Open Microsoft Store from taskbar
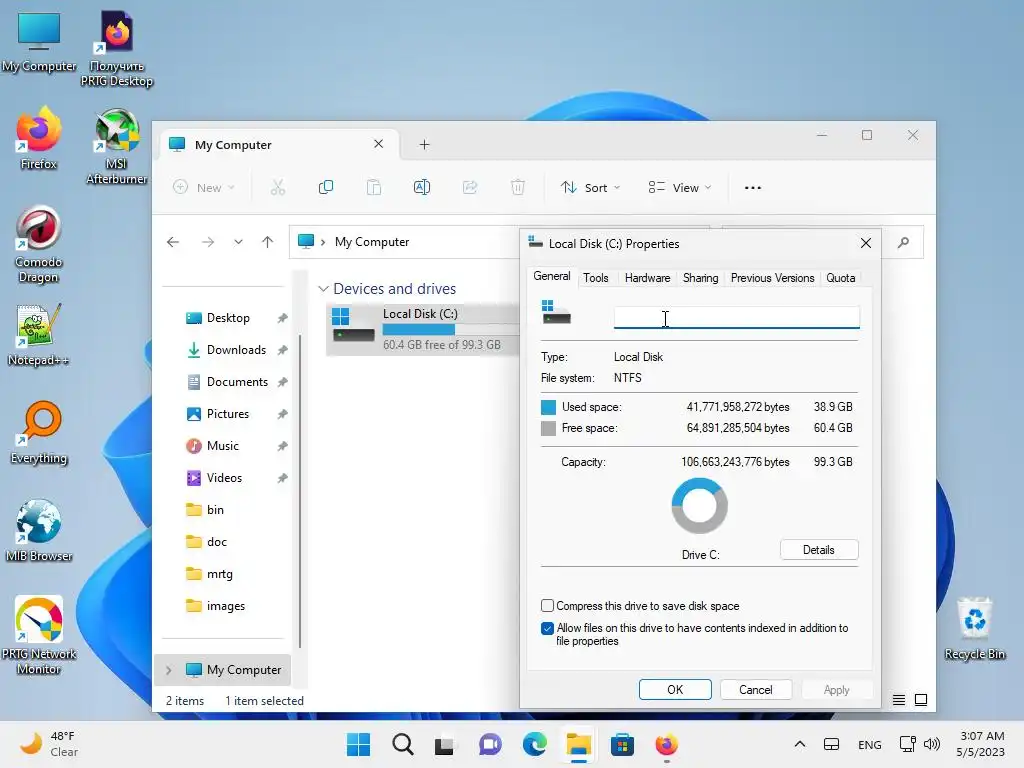Screen dimensions: 1024x768 point(622,744)
